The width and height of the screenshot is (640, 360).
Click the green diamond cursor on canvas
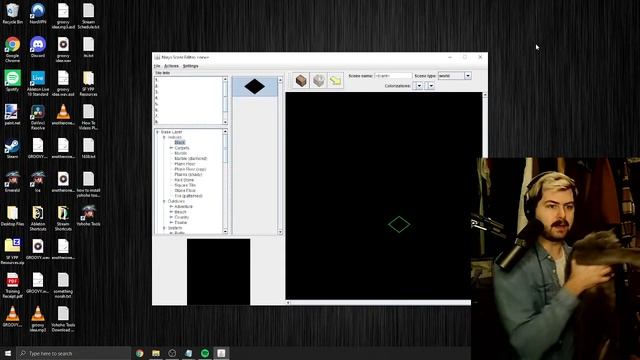399,224
